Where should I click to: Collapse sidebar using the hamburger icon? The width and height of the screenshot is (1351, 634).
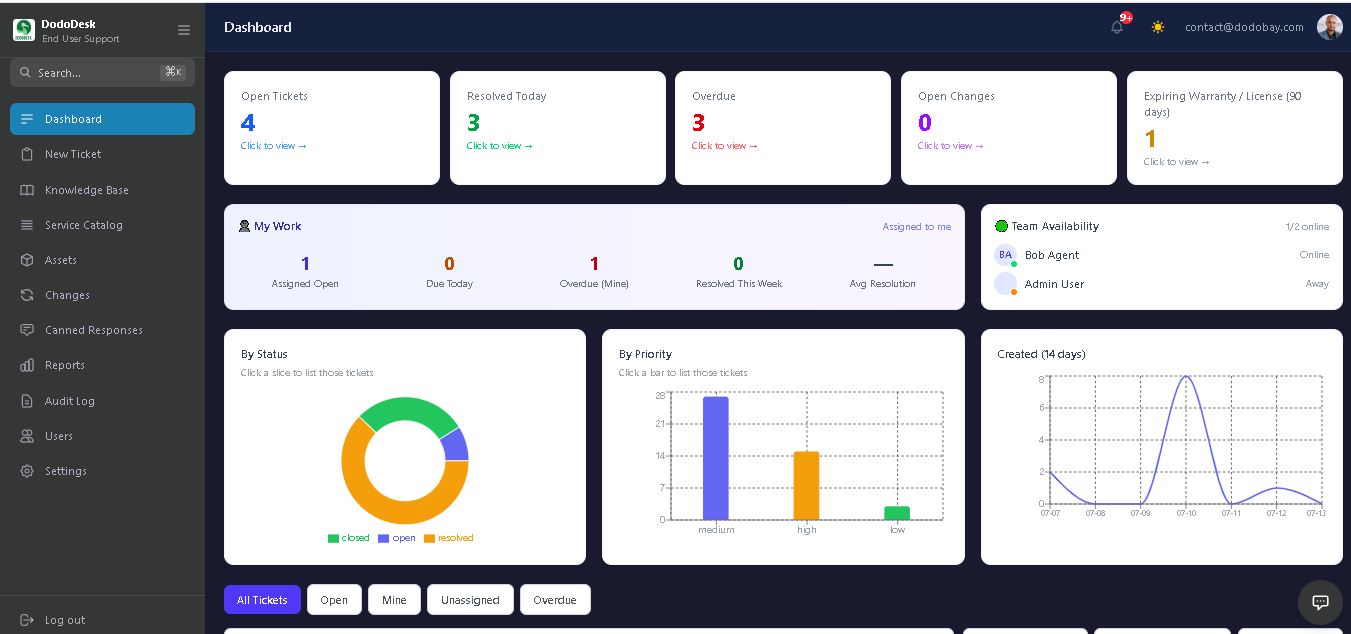coord(184,30)
